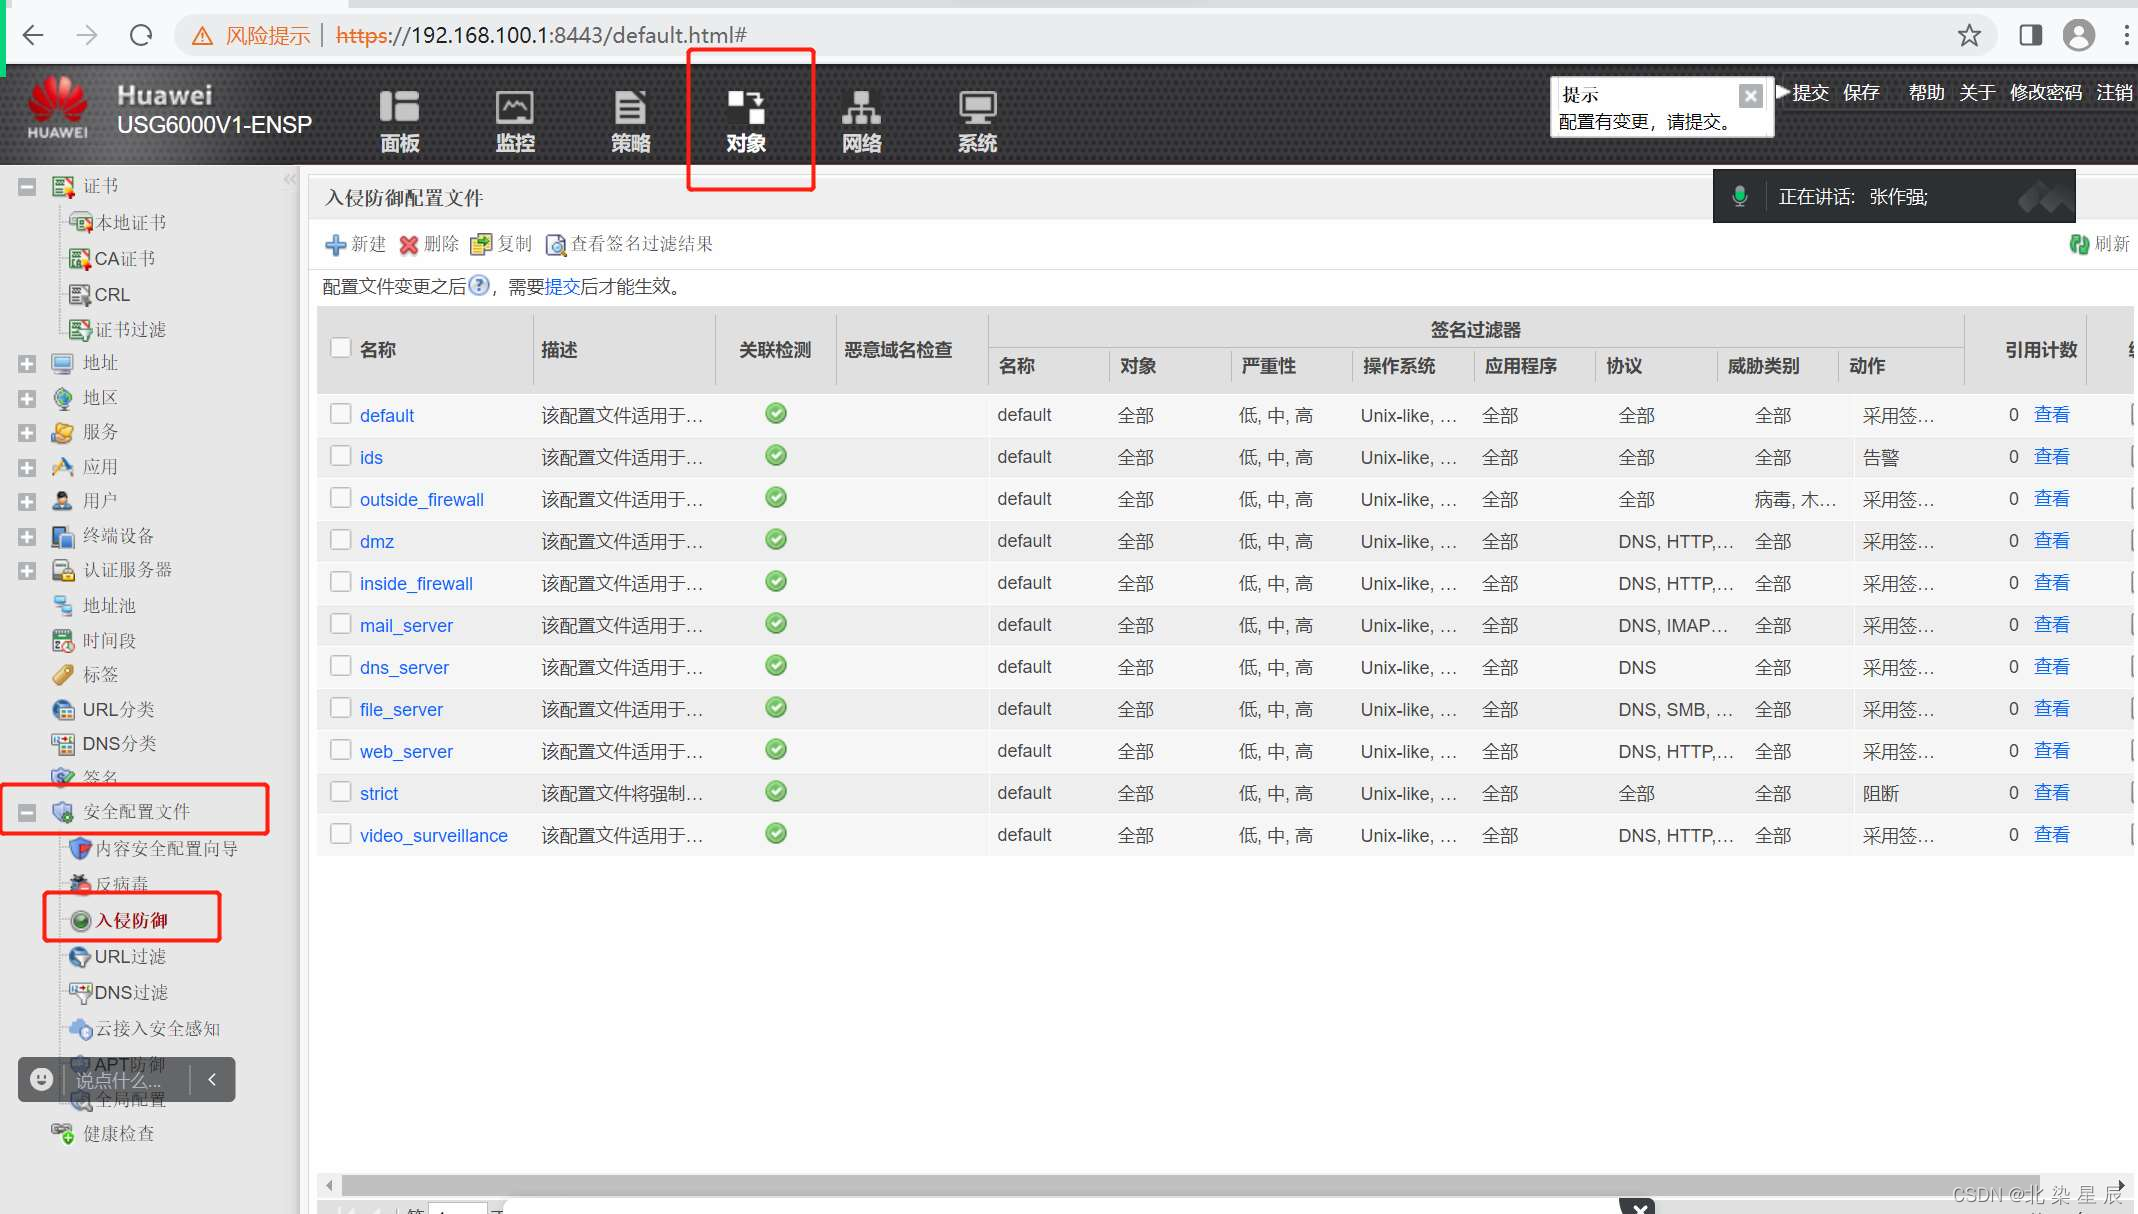The width and height of the screenshot is (2138, 1214).
Task: Expand the 认证服务器 tree node
Action: pyautogui.click(x=27, y=571)
